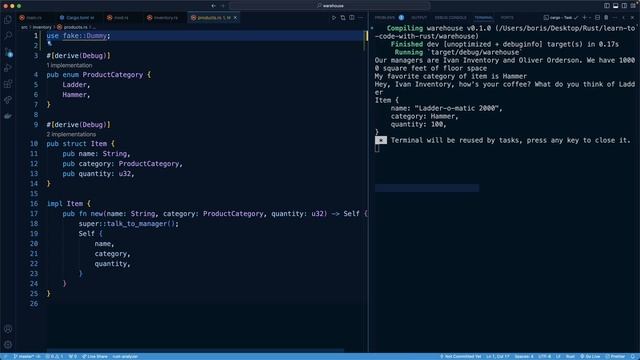Click the command center warehouse search box
Viewport: 640px width, 360px height.
tap(330, 6)
